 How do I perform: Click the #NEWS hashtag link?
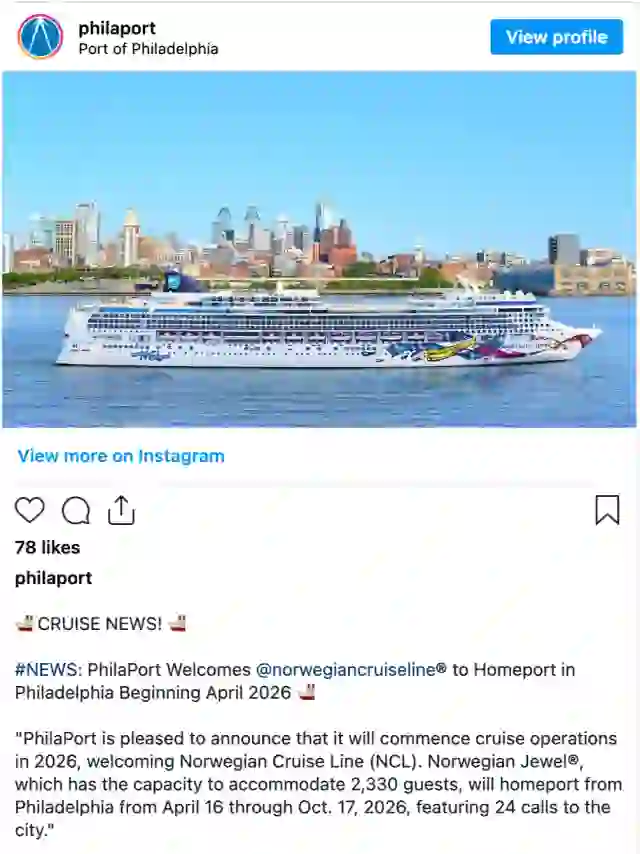point(48,669)
